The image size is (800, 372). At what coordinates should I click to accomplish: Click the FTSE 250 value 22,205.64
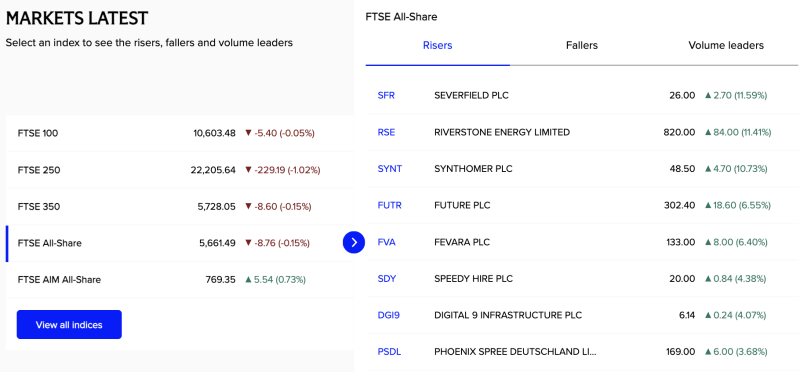213,170
